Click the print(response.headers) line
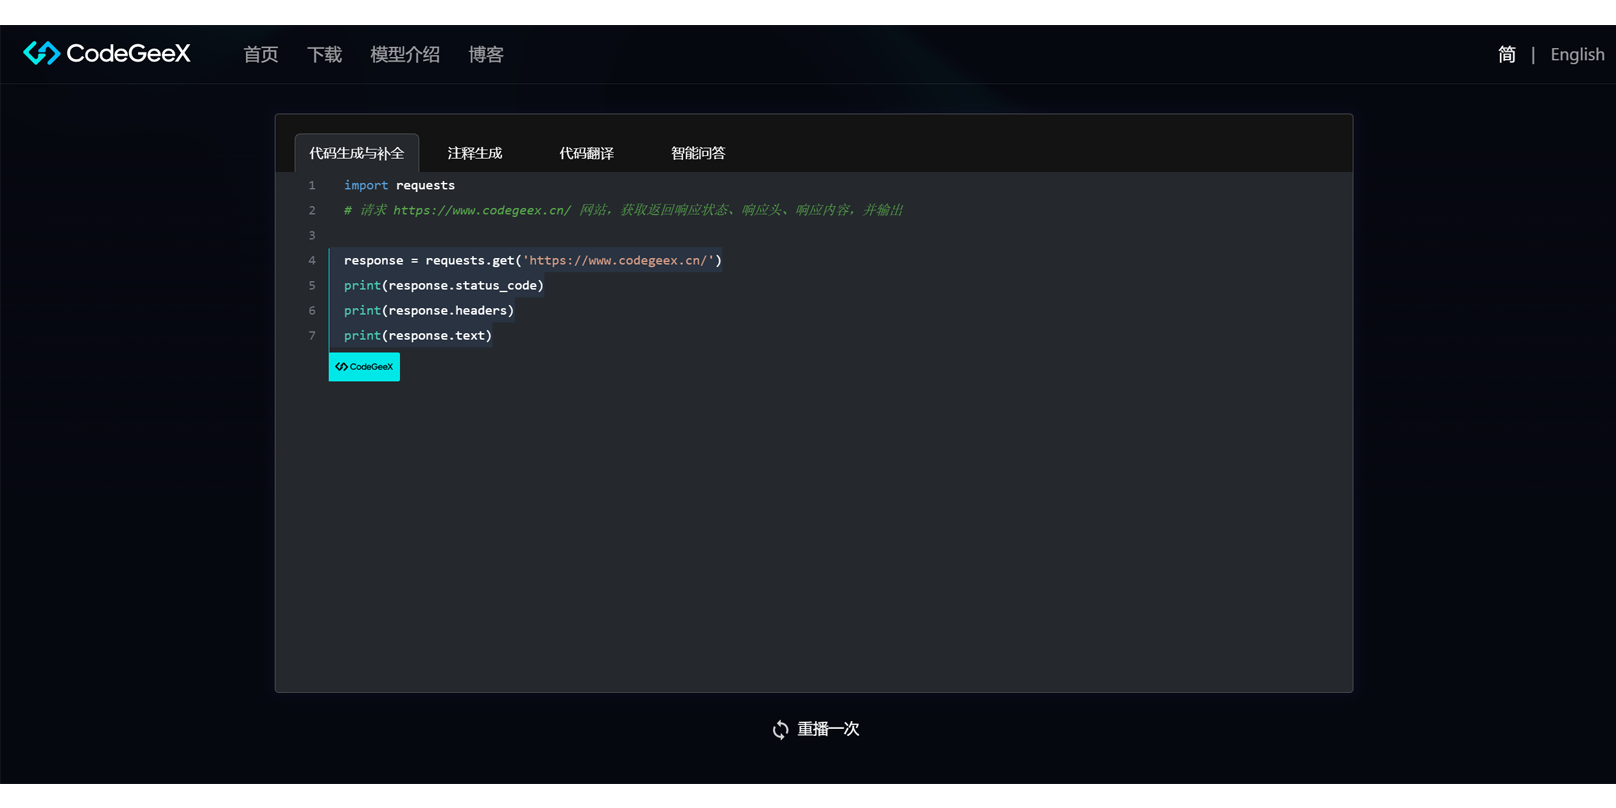Image resolution: width=1616 pixels, height=808 pixels. (x=429, y=310)
